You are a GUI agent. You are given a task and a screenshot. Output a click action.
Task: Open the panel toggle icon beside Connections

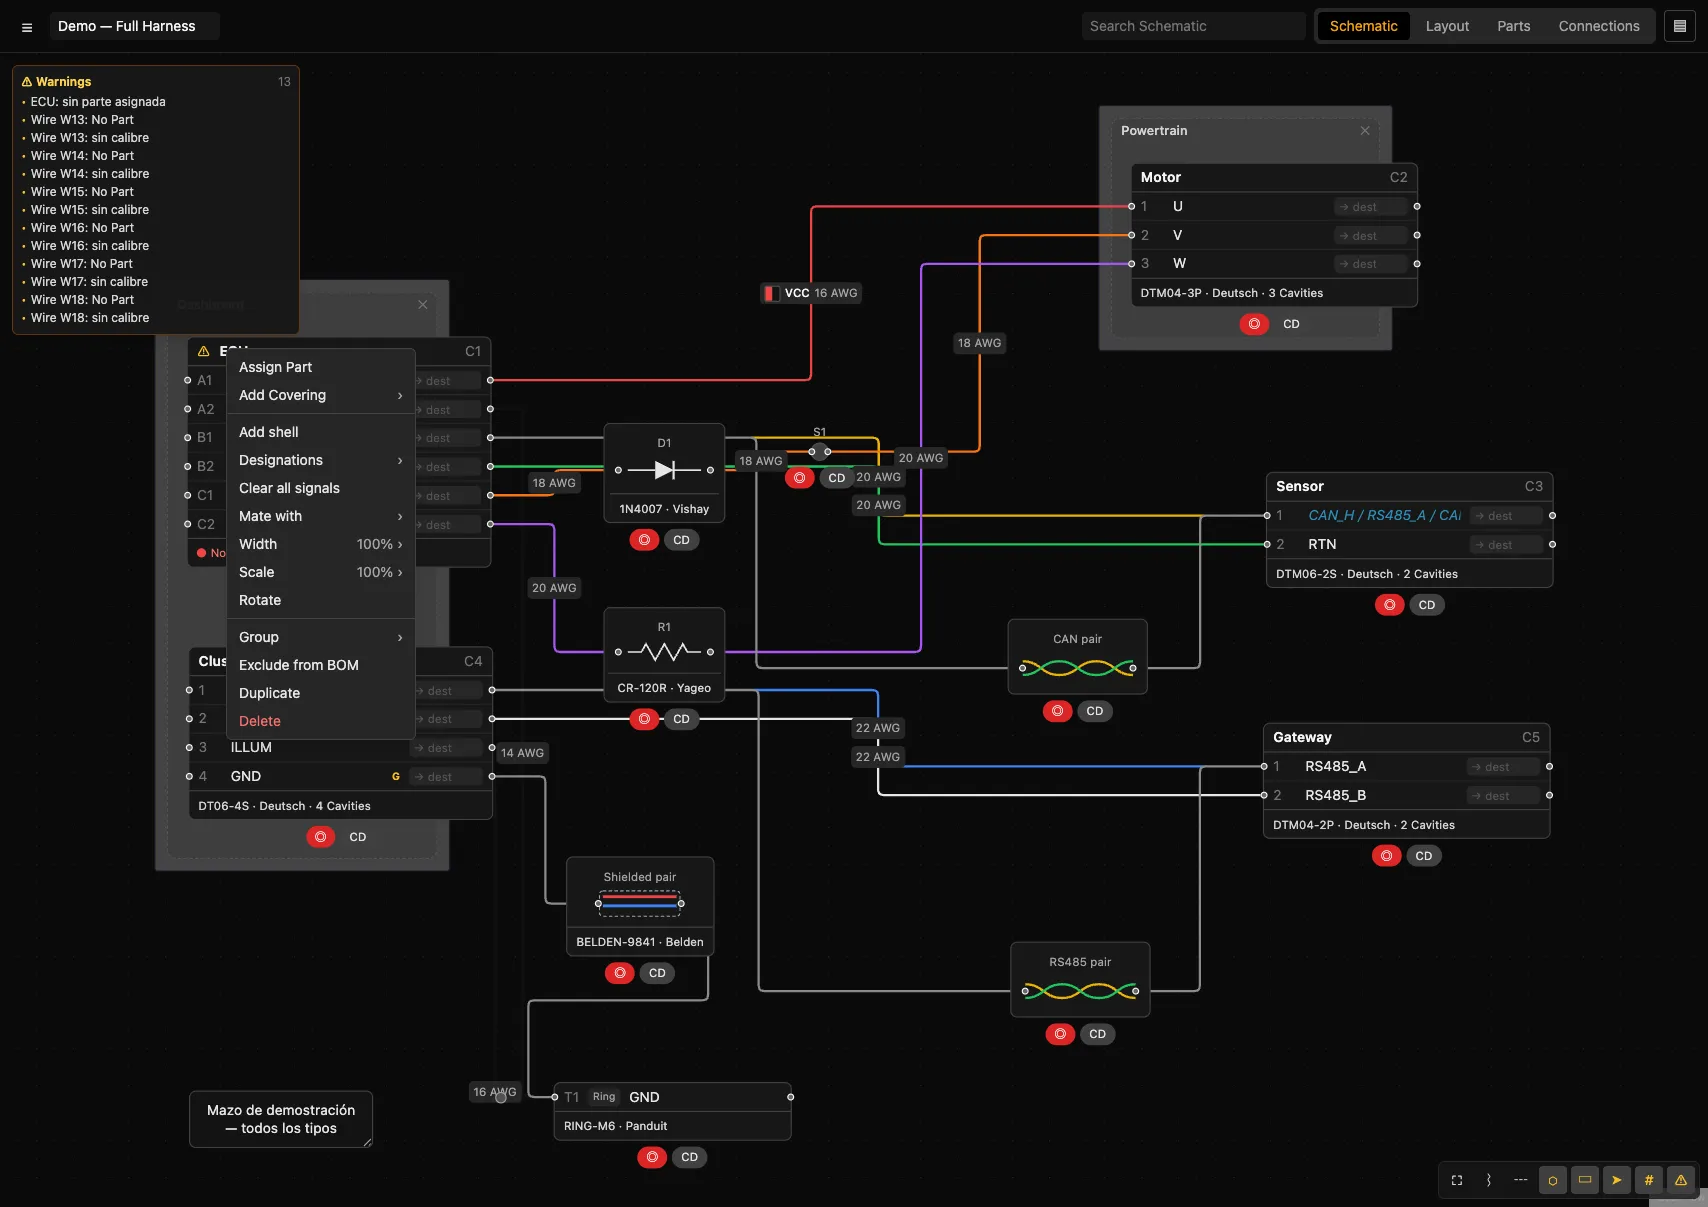point(1680,26)
